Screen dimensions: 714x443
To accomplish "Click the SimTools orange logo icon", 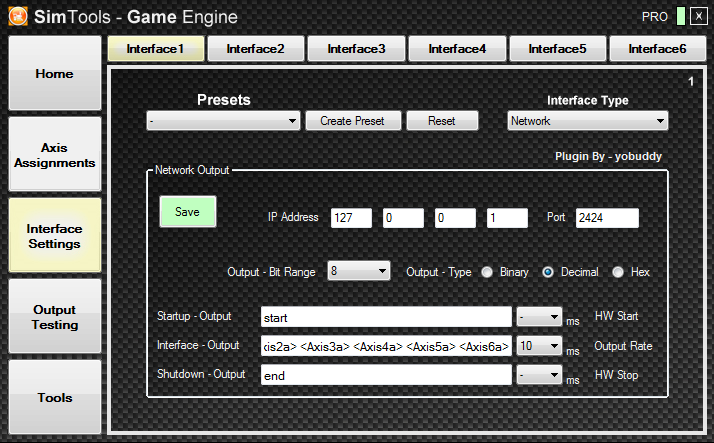I will click(x=18, y=16).
